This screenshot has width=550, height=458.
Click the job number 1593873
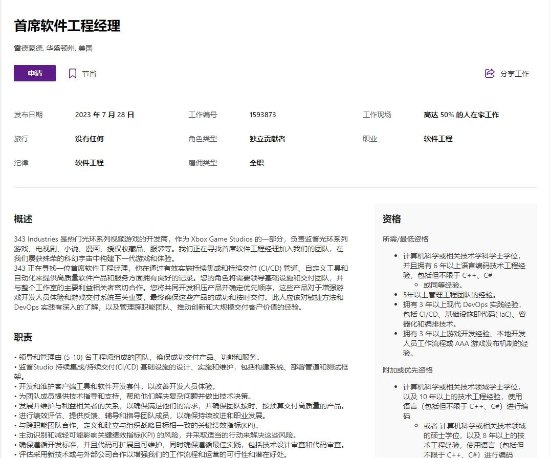pos(263,115)
